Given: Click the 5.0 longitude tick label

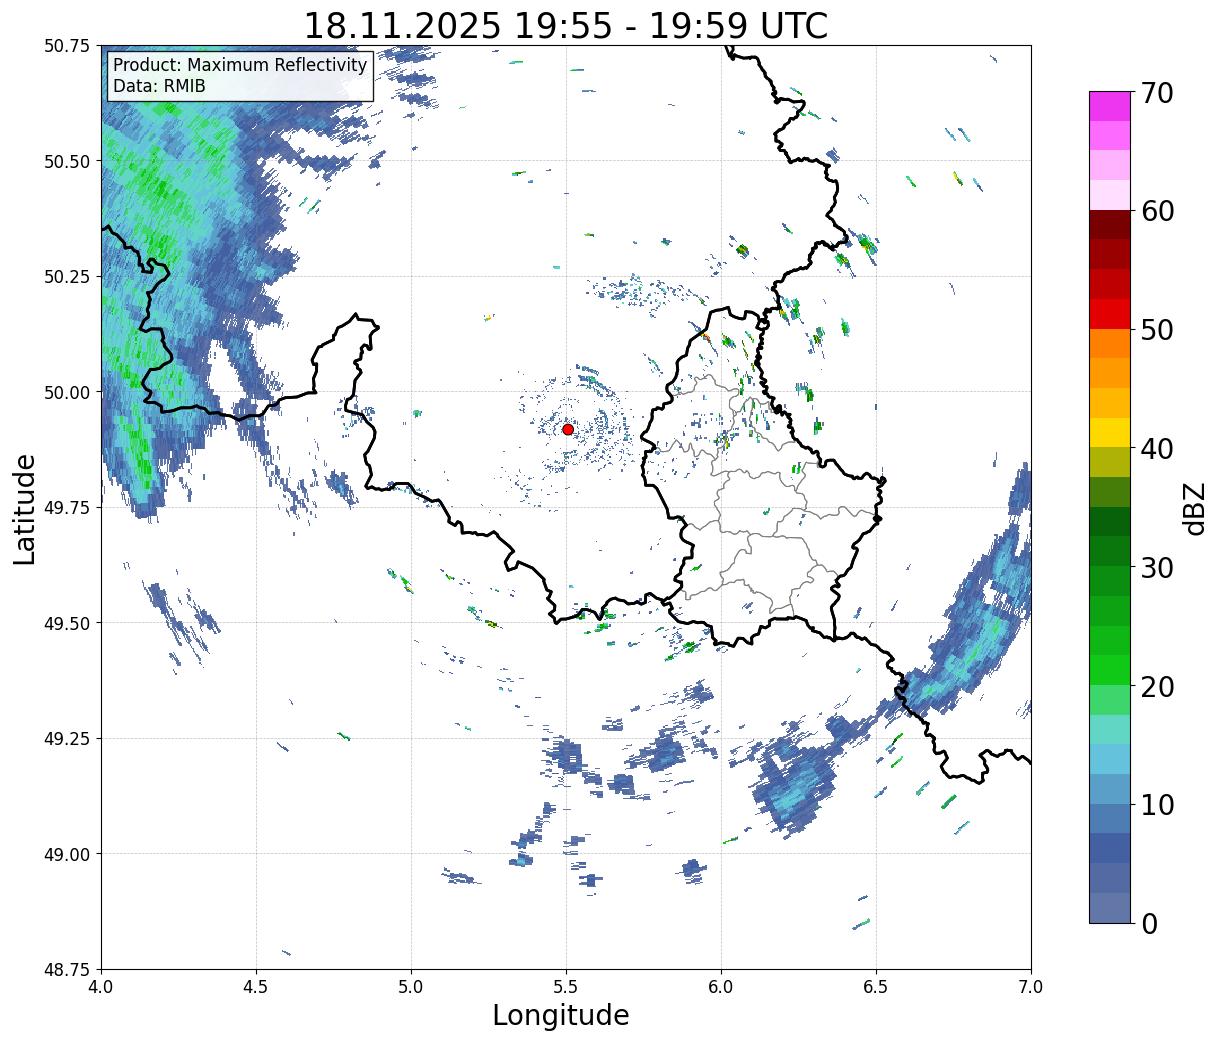Looking at the screenshot, I should (x=411, y=987).
